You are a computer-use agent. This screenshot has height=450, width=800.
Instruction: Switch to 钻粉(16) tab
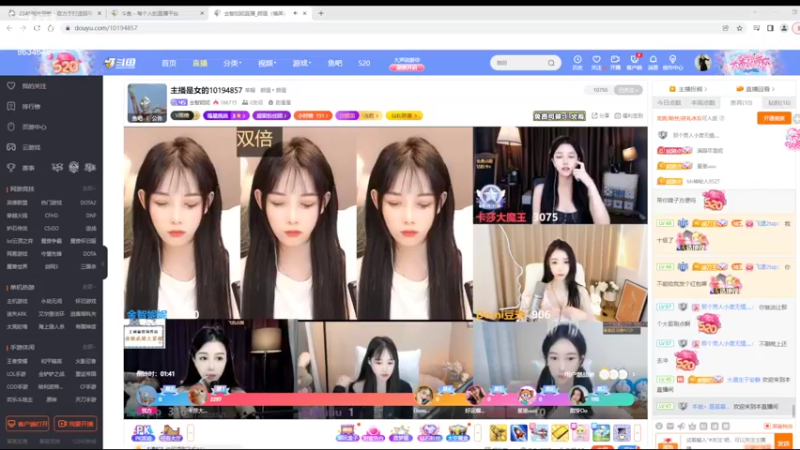779,103
